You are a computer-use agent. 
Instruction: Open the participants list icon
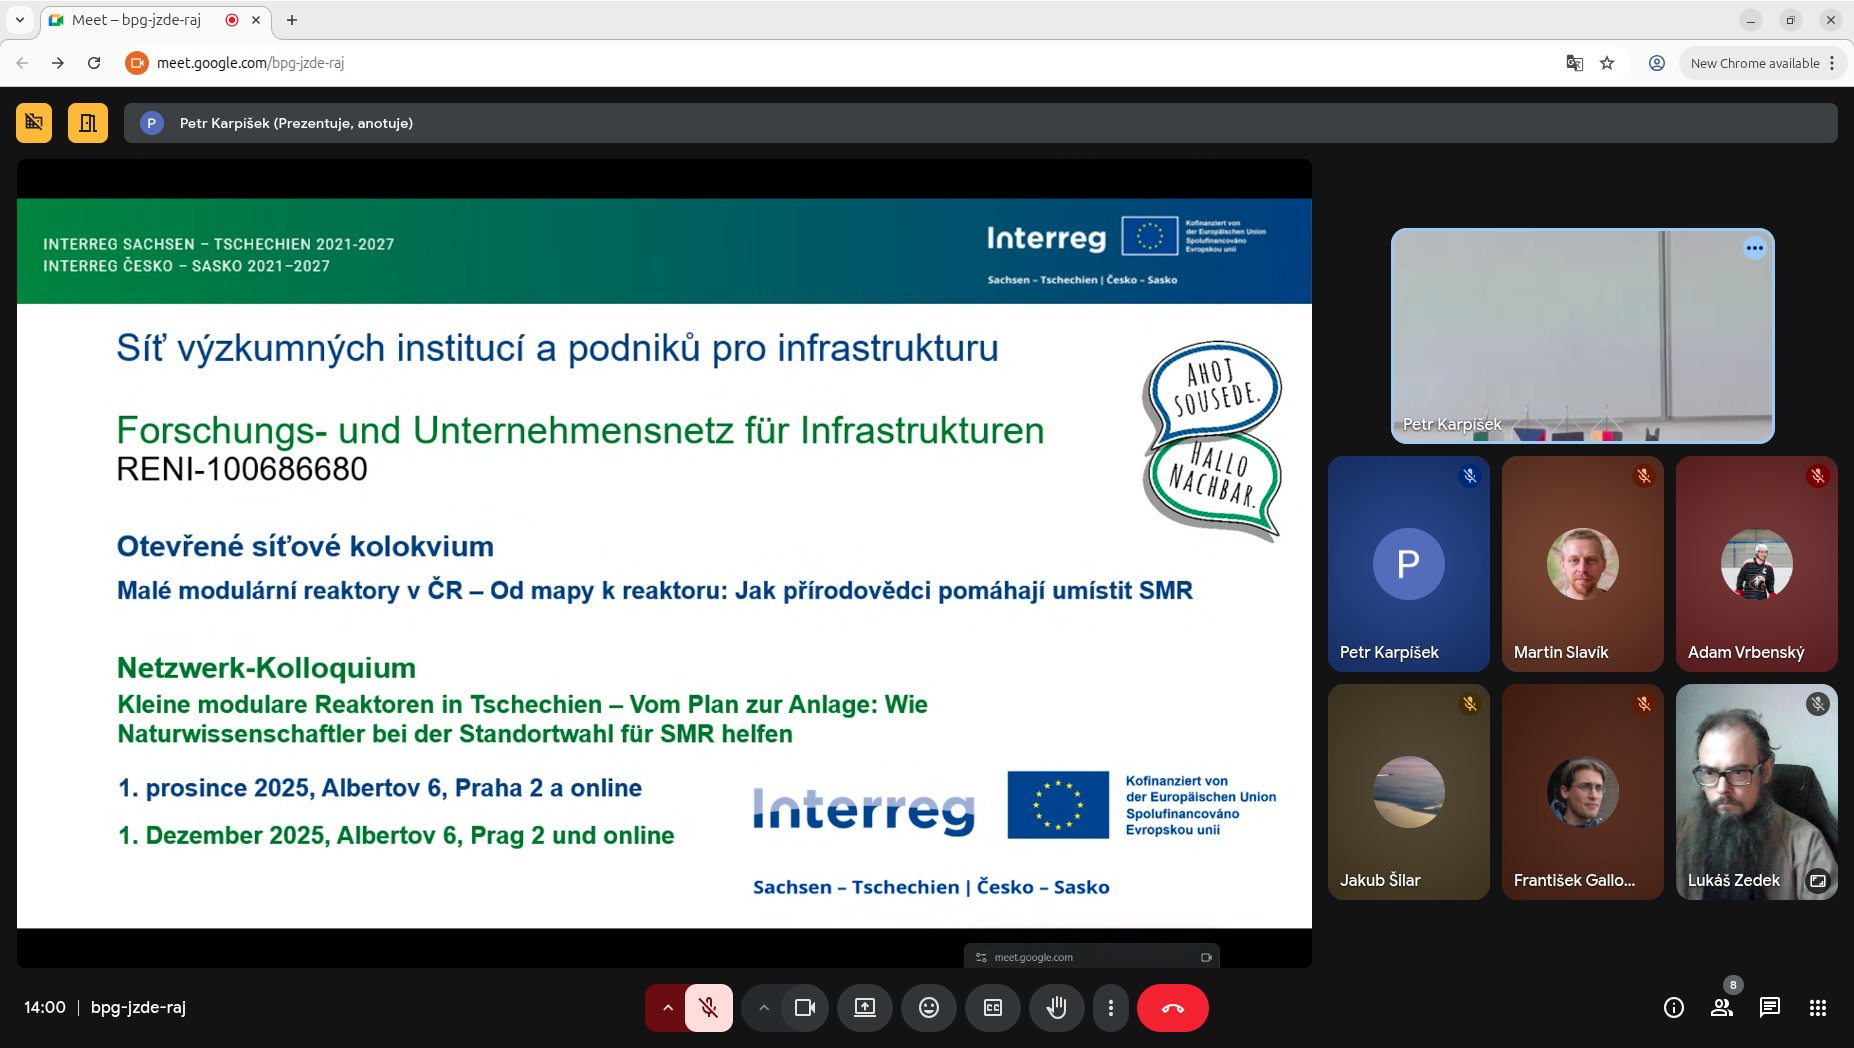pos(1721,1008)
